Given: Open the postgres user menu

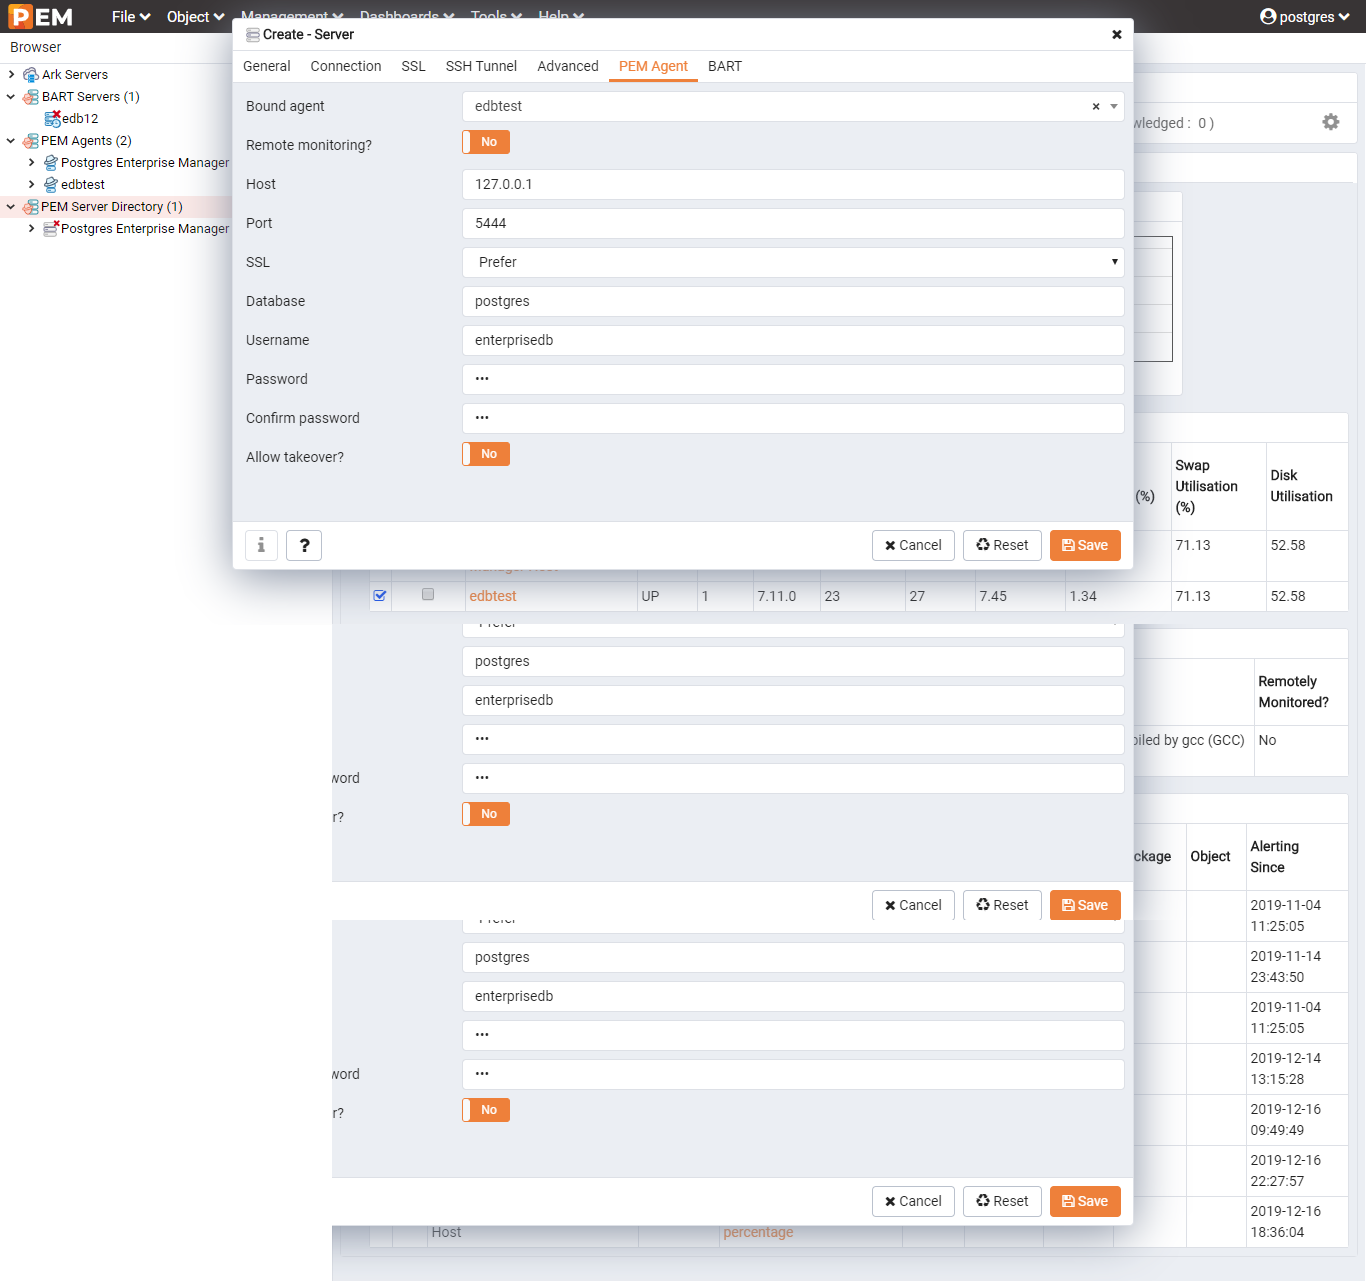Looking at the screenshot, I should point(1305,17).
